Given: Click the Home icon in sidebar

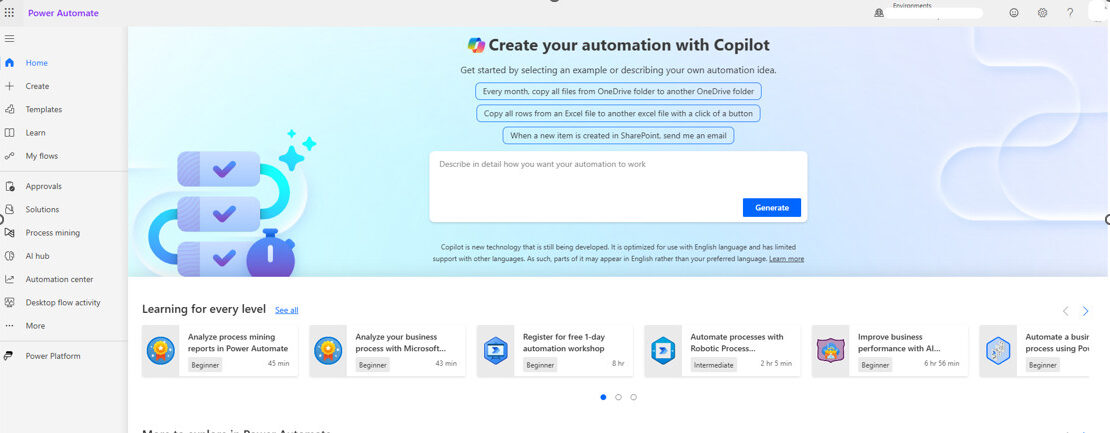Looking at the screenshot, I should [x=9, y=62].
